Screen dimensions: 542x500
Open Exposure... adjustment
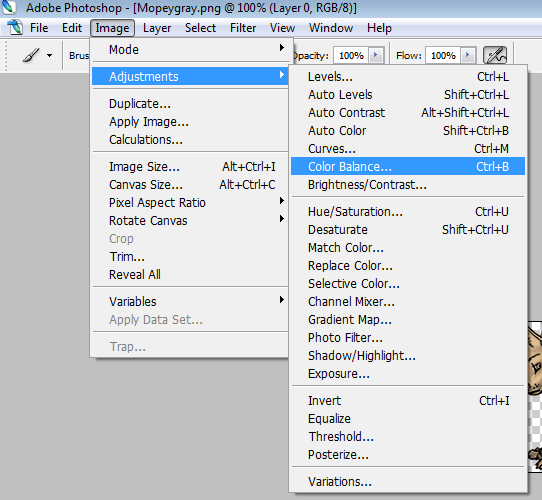(x=408, y=373)
